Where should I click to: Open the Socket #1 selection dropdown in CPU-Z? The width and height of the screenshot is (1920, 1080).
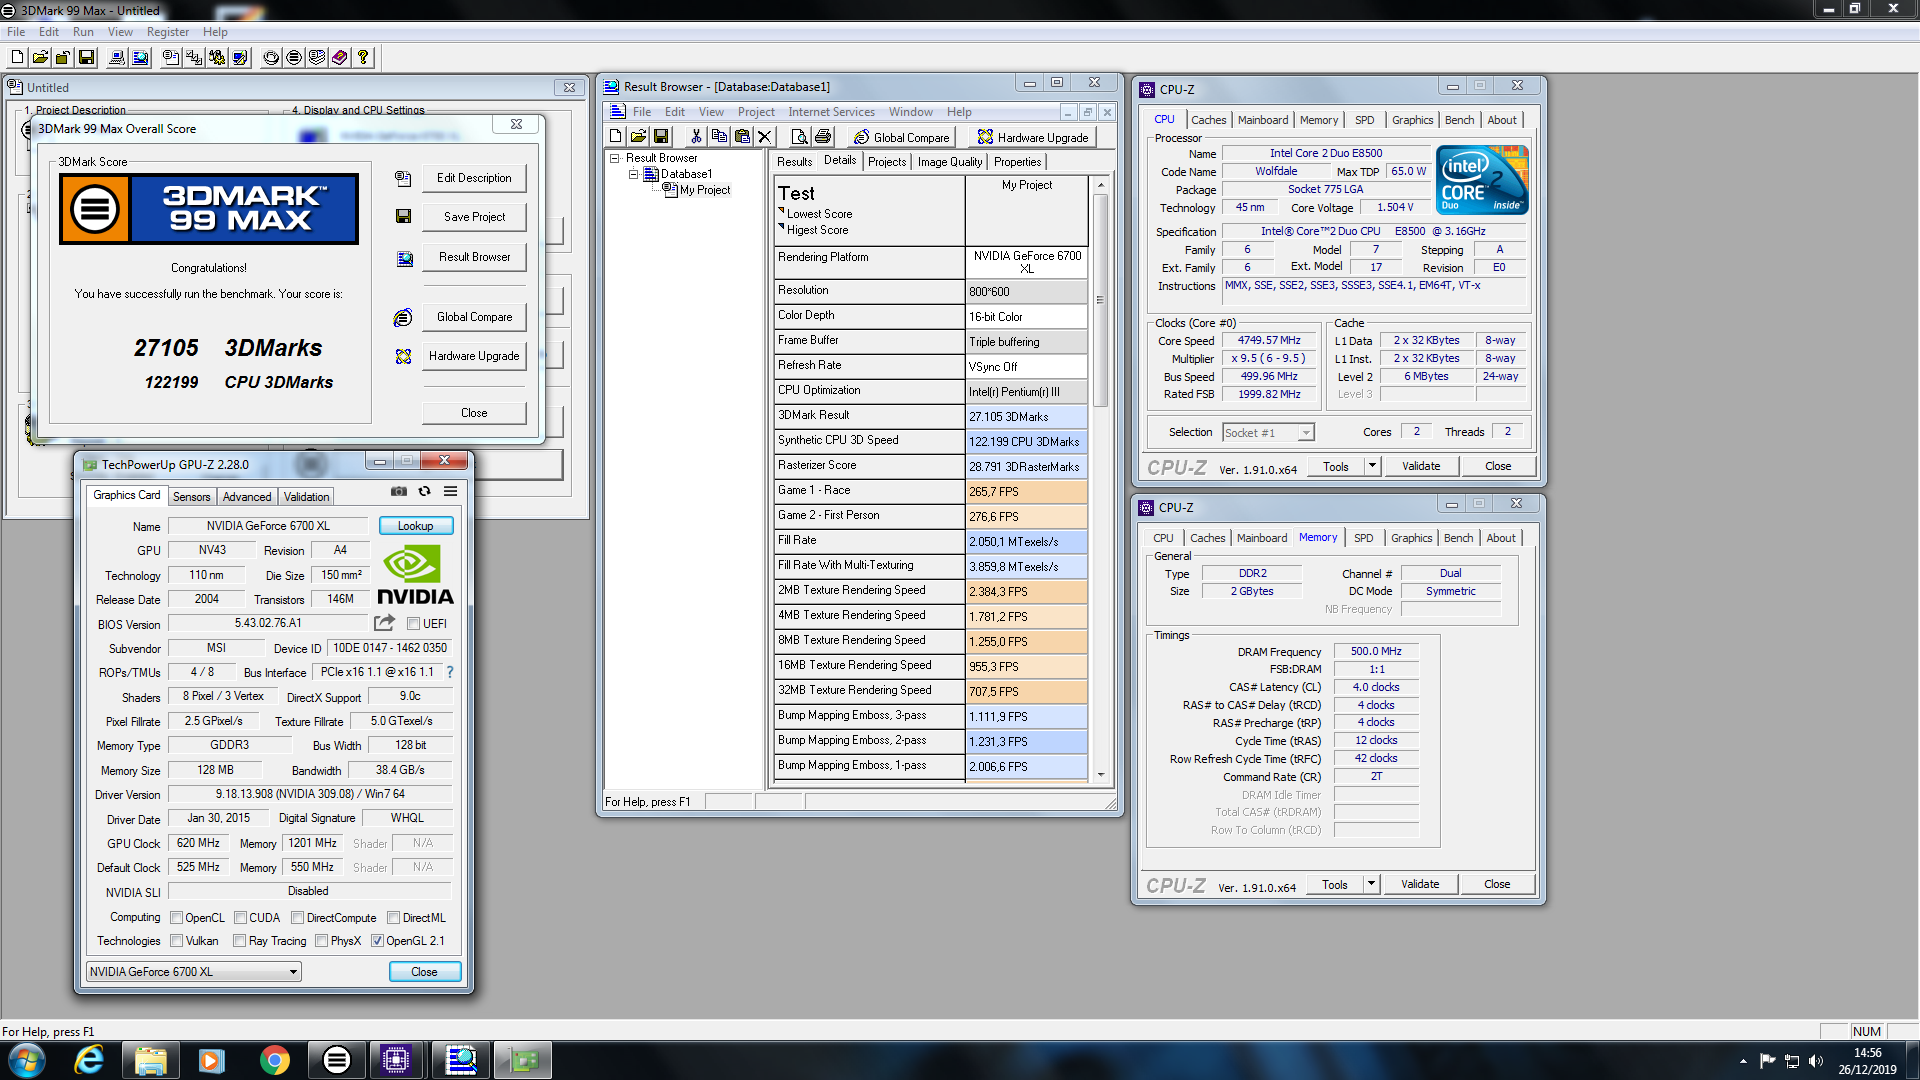coord(1268,433)
